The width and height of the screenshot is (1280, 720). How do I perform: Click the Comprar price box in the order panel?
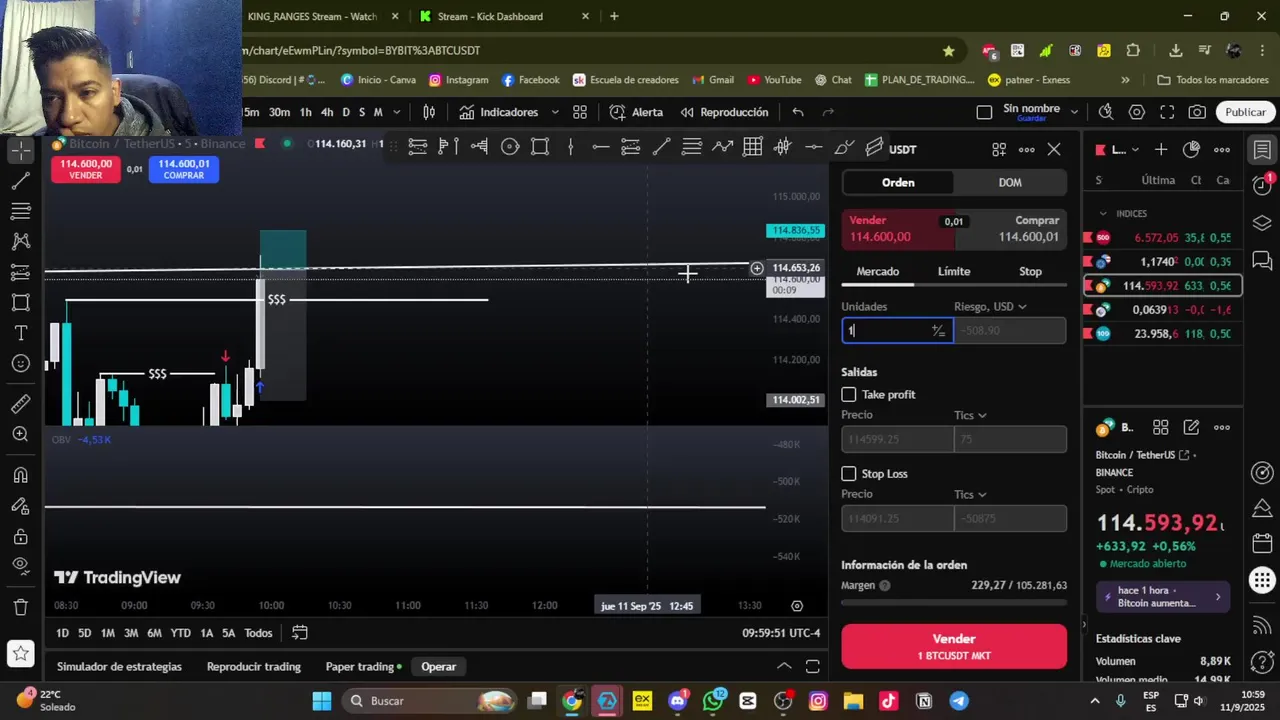tap(1011, 229)
